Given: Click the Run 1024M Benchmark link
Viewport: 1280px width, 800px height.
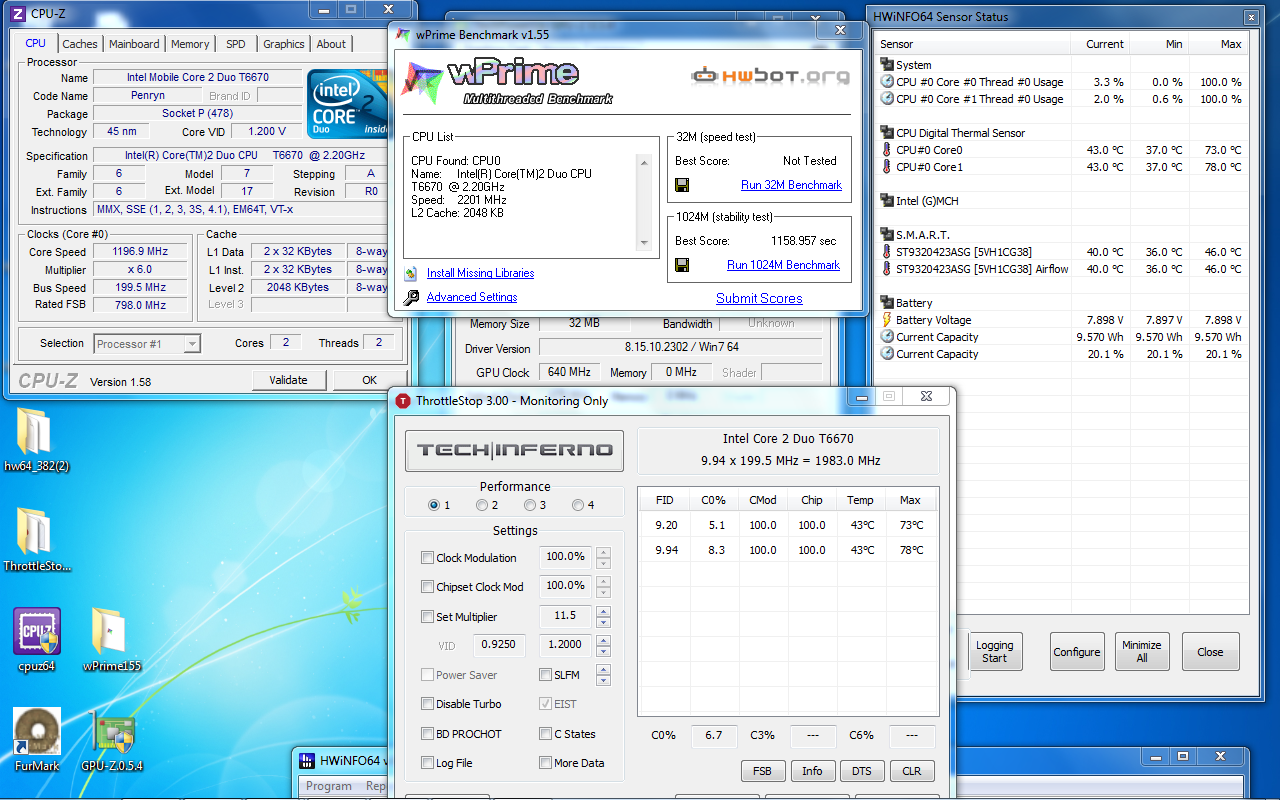Looking at the screenshot, I should coord(783,265).
